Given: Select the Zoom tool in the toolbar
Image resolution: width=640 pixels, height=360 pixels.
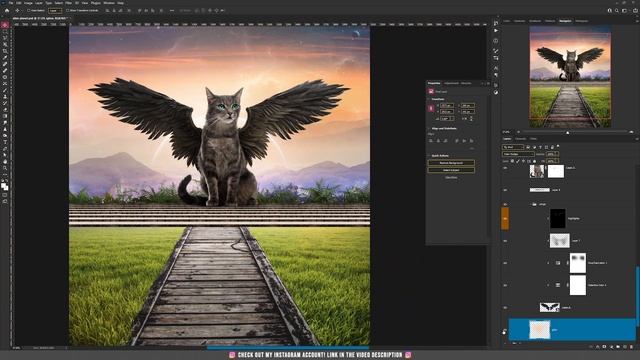Looking at the screenshot, I should [4, 168].
